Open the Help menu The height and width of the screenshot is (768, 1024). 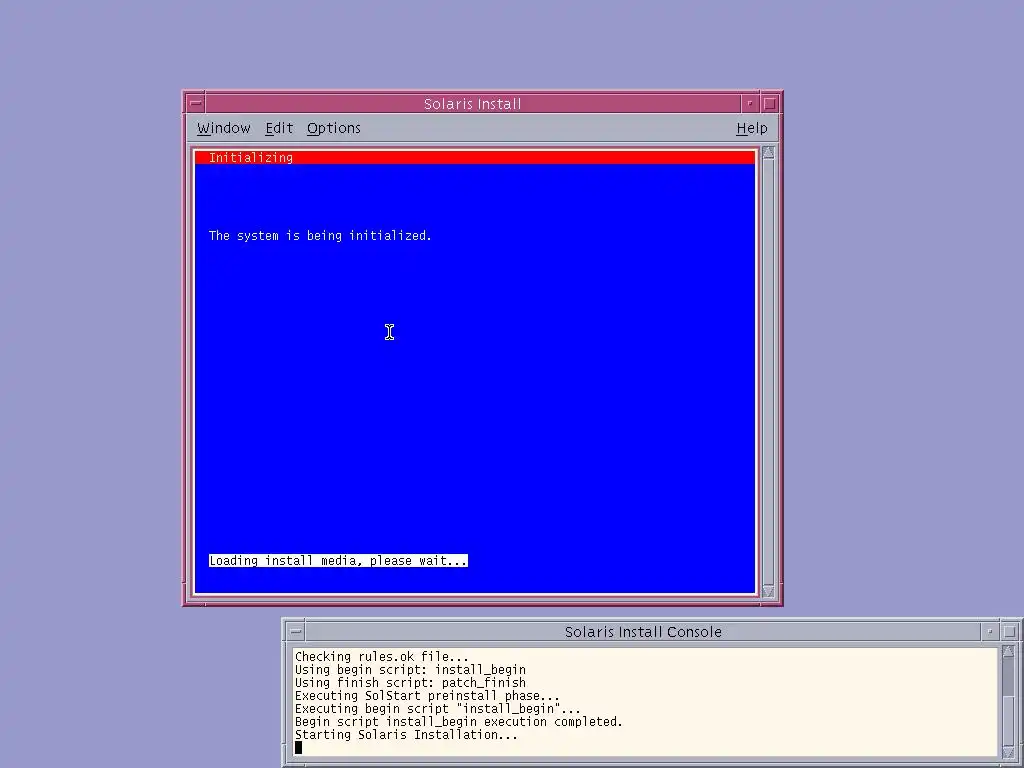[x=752, y=128]
